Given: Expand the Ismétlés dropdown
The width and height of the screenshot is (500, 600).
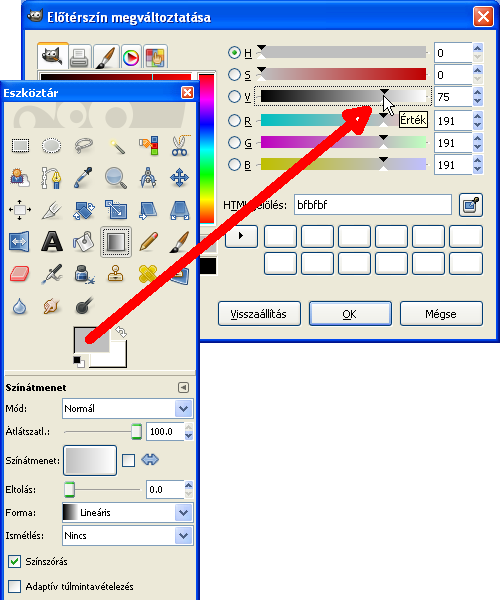Looking at the screenshot, I should point(128,535).
